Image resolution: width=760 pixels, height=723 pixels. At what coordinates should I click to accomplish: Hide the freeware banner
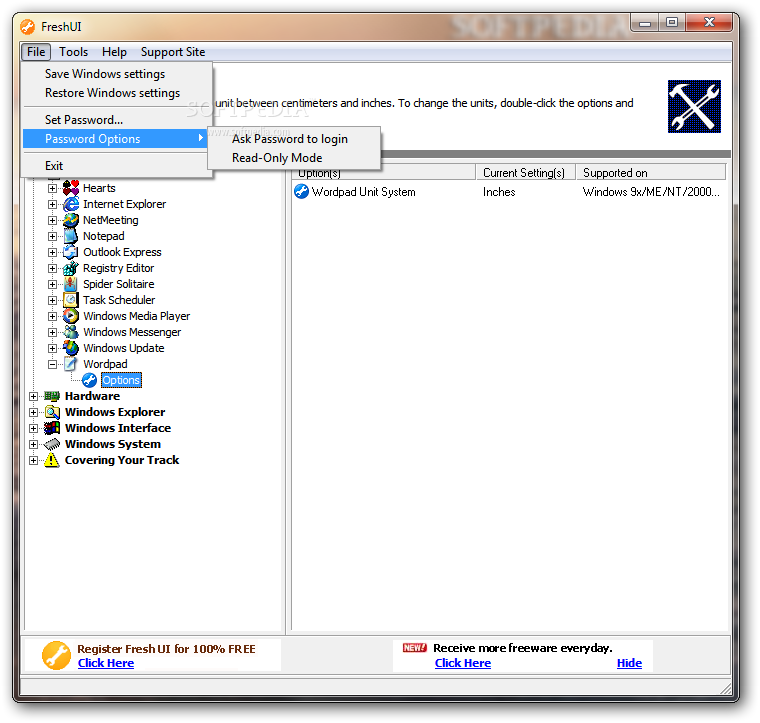pyautogui.click(x=629, y=663)
